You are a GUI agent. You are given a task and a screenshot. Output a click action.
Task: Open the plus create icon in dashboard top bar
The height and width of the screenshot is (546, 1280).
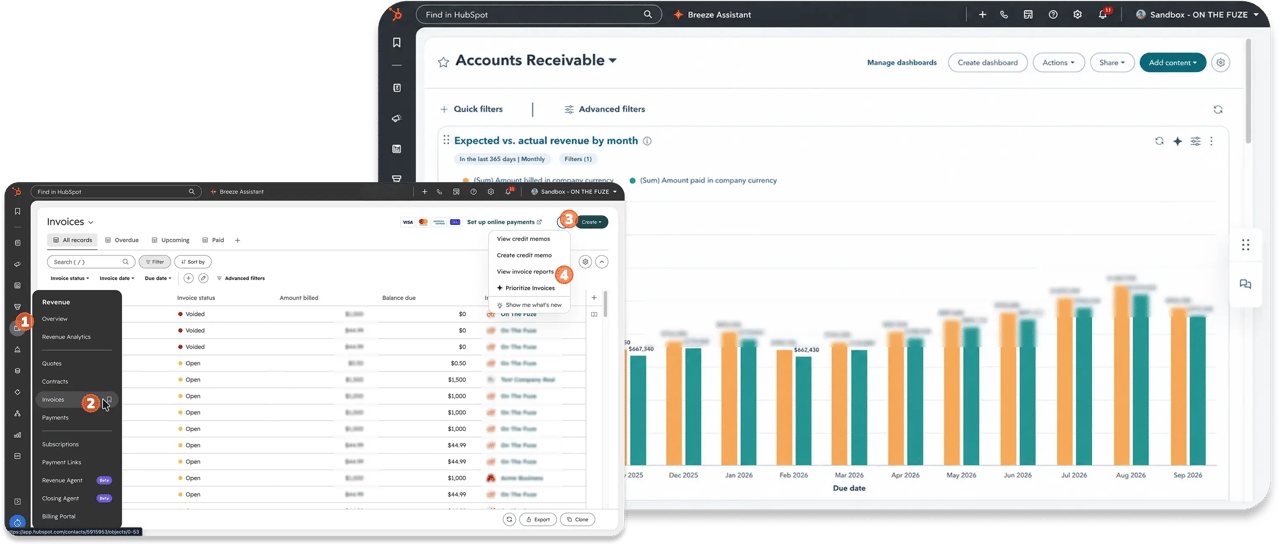[x=982, y=15]
